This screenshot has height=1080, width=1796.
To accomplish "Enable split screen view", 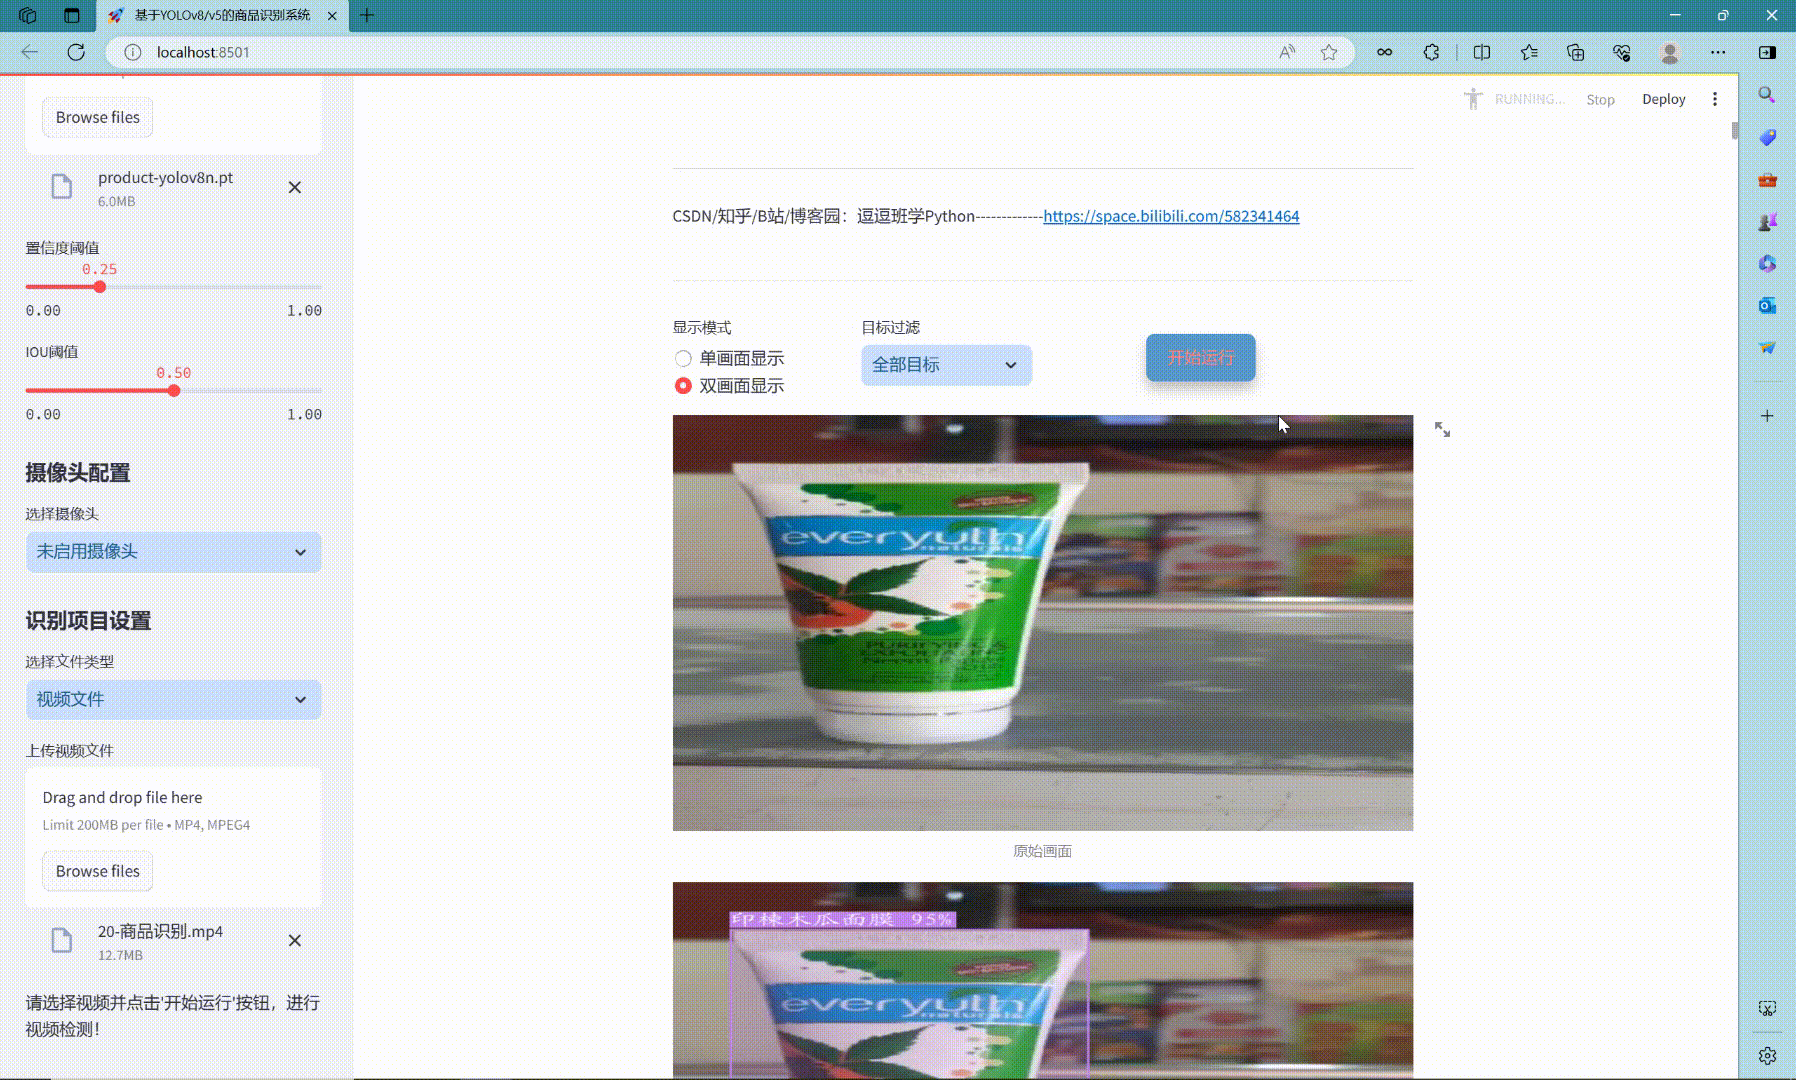I will click(x=1482, y=52).
